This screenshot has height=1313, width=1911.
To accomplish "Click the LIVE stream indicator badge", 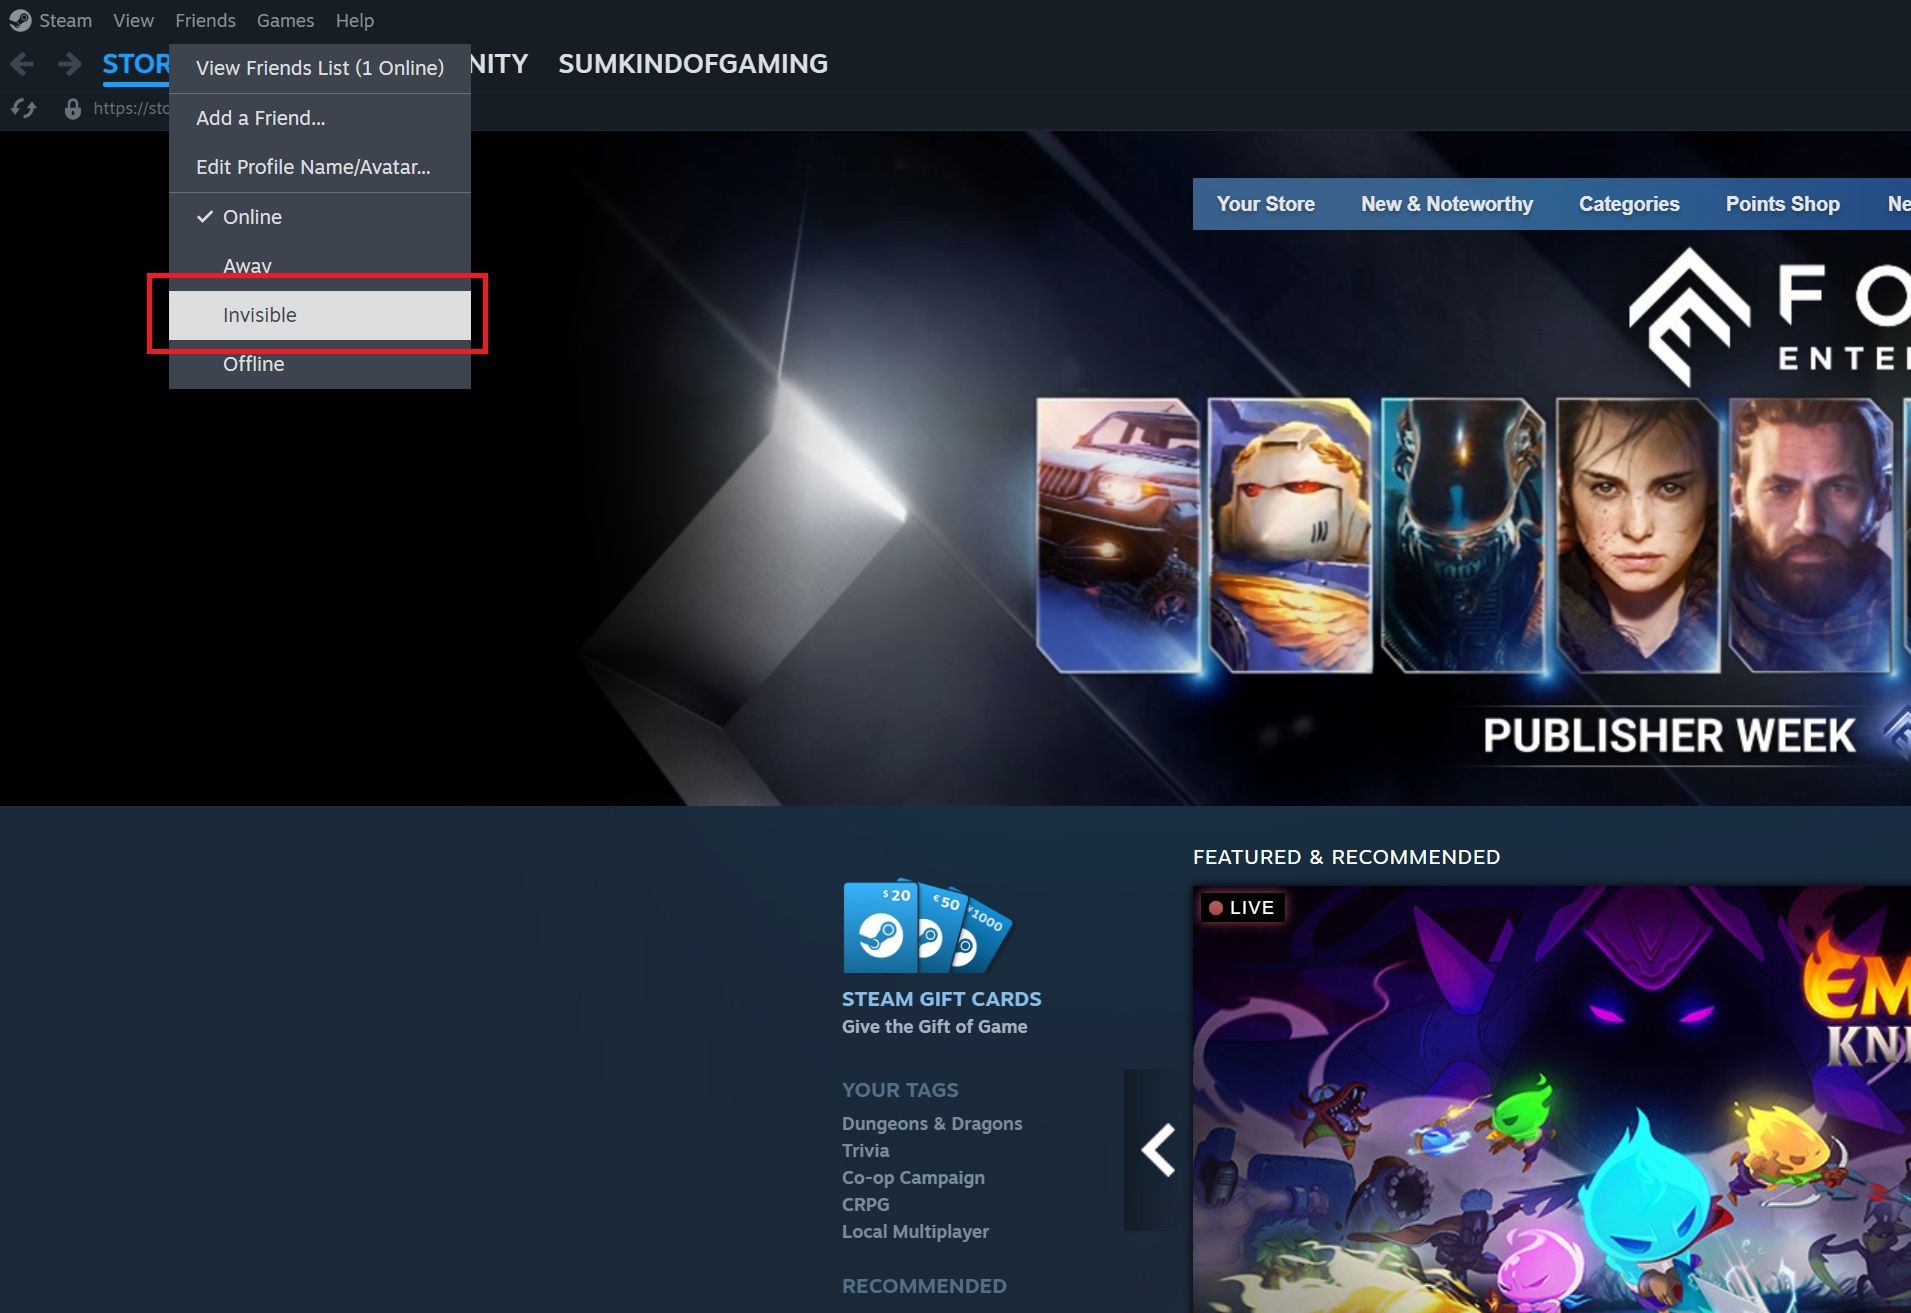I will tap(1242, 907).
